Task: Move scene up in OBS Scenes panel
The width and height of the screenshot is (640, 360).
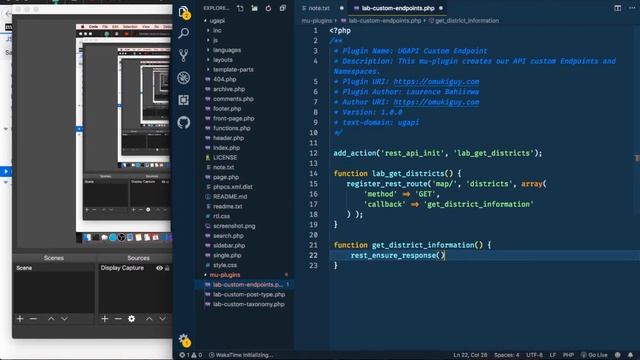Action: [x=51, y=319]
